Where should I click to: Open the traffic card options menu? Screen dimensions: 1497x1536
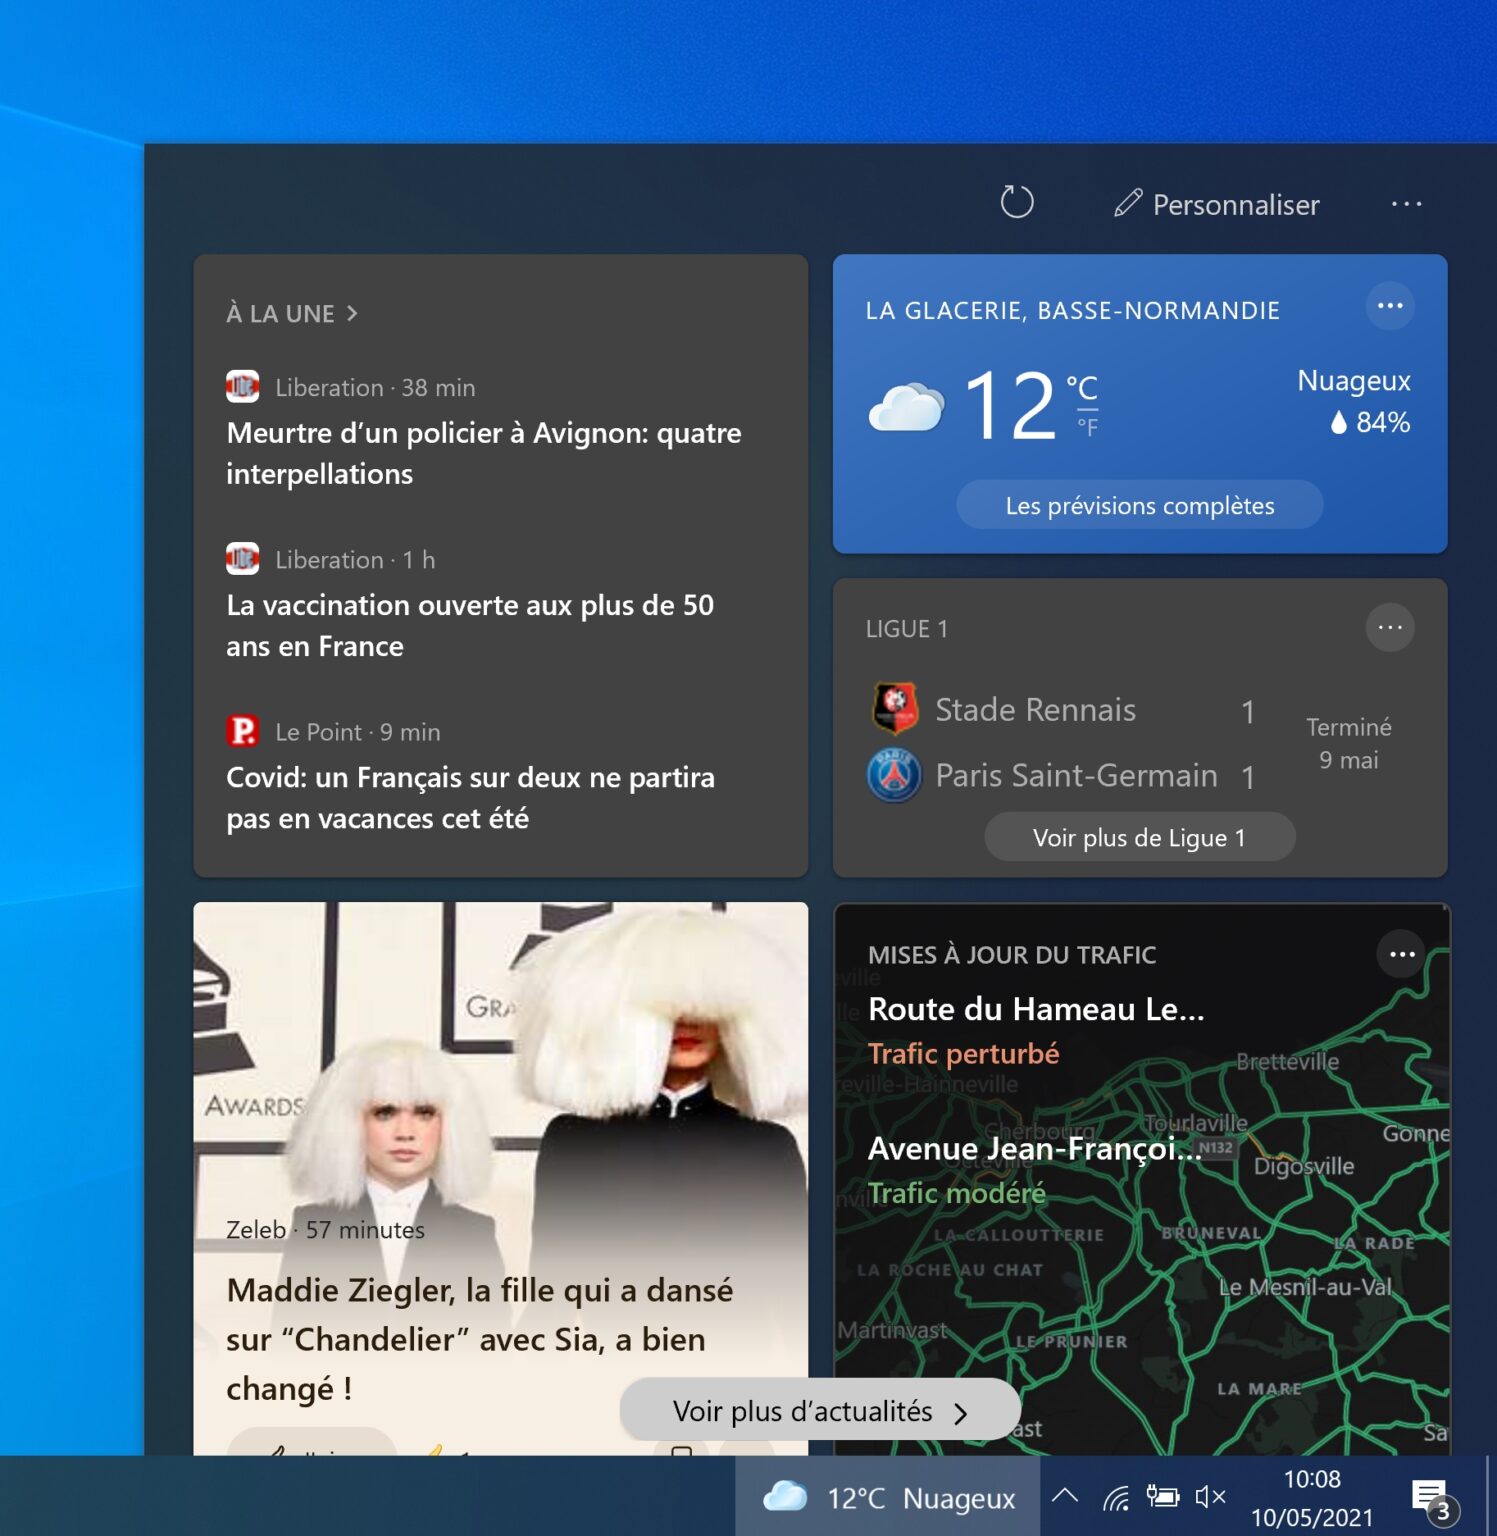[1401, 954]
